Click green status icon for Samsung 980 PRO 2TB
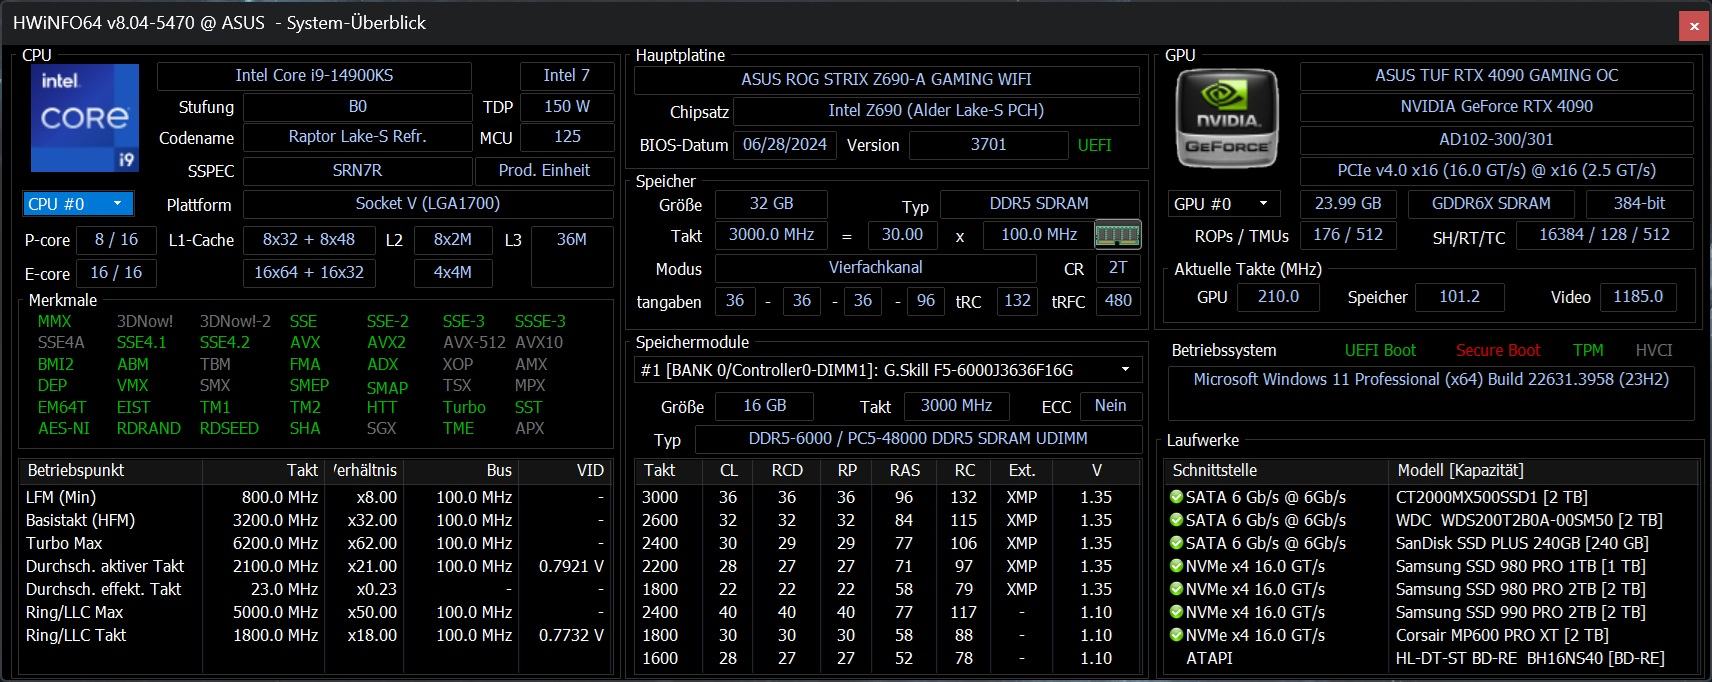The height and width of the screenshot is (682, 1712). click(x=1176, y=589)
